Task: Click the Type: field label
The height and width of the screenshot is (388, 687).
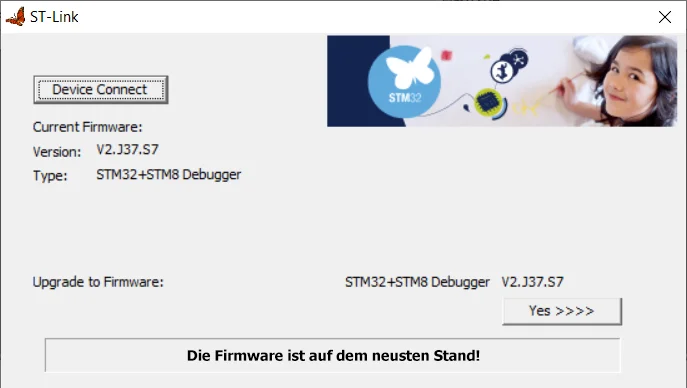Action: coord(50,176)
